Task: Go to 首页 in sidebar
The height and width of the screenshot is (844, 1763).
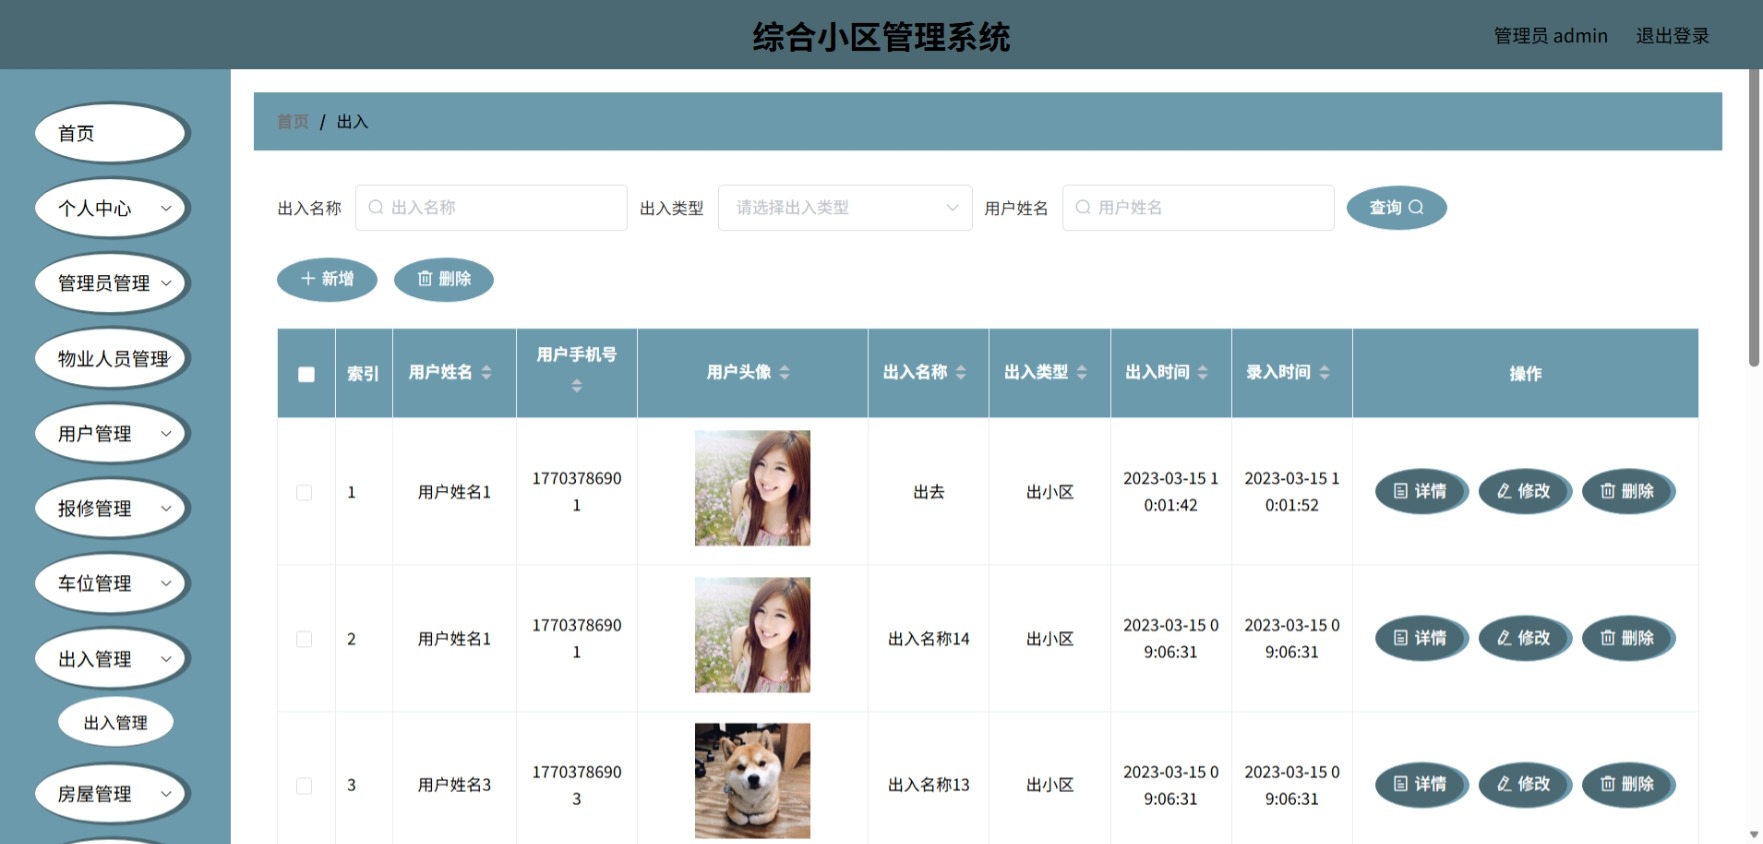Action: (112, 133)
